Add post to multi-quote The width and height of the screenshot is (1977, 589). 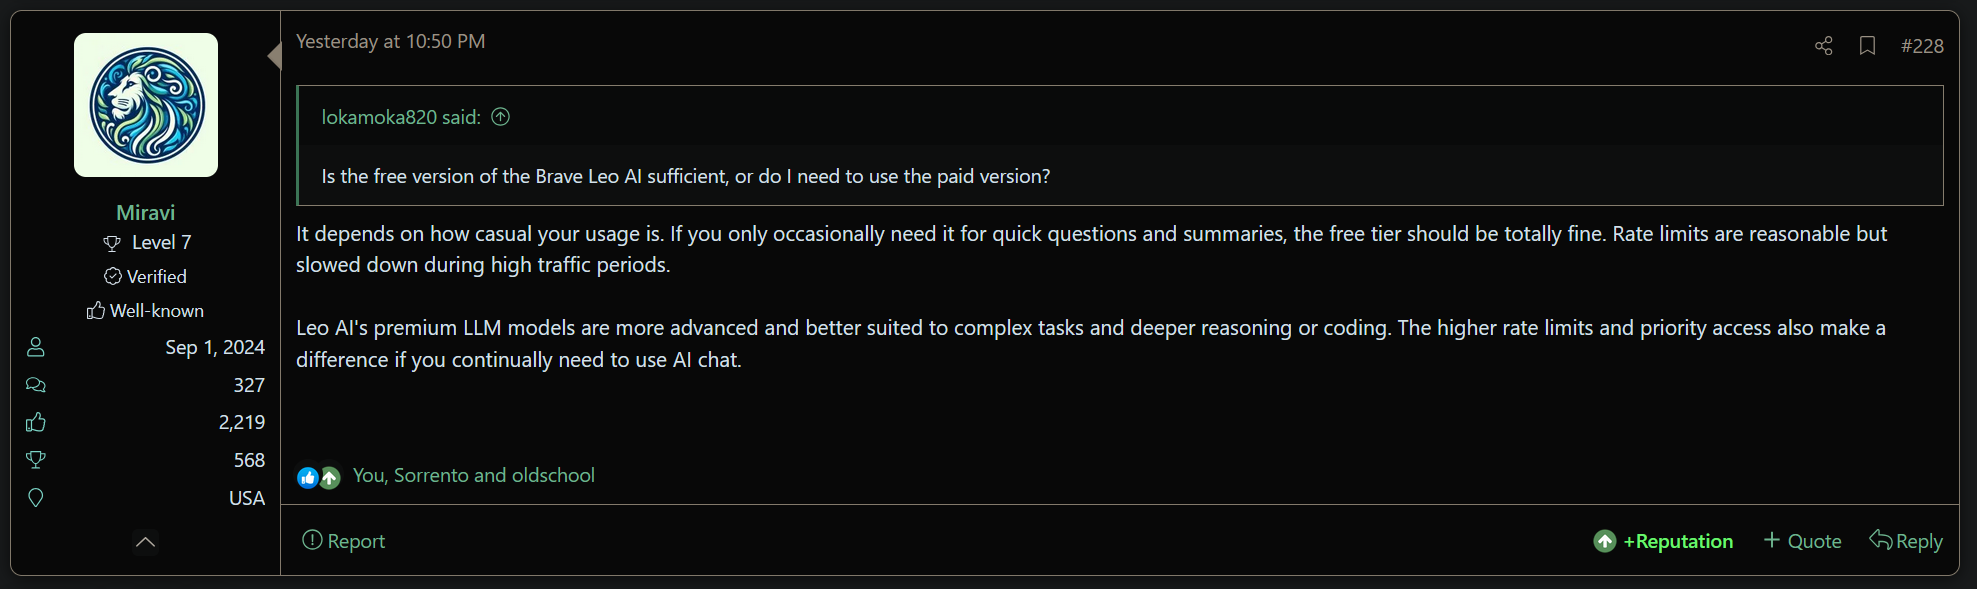(x=1802, y=541)
